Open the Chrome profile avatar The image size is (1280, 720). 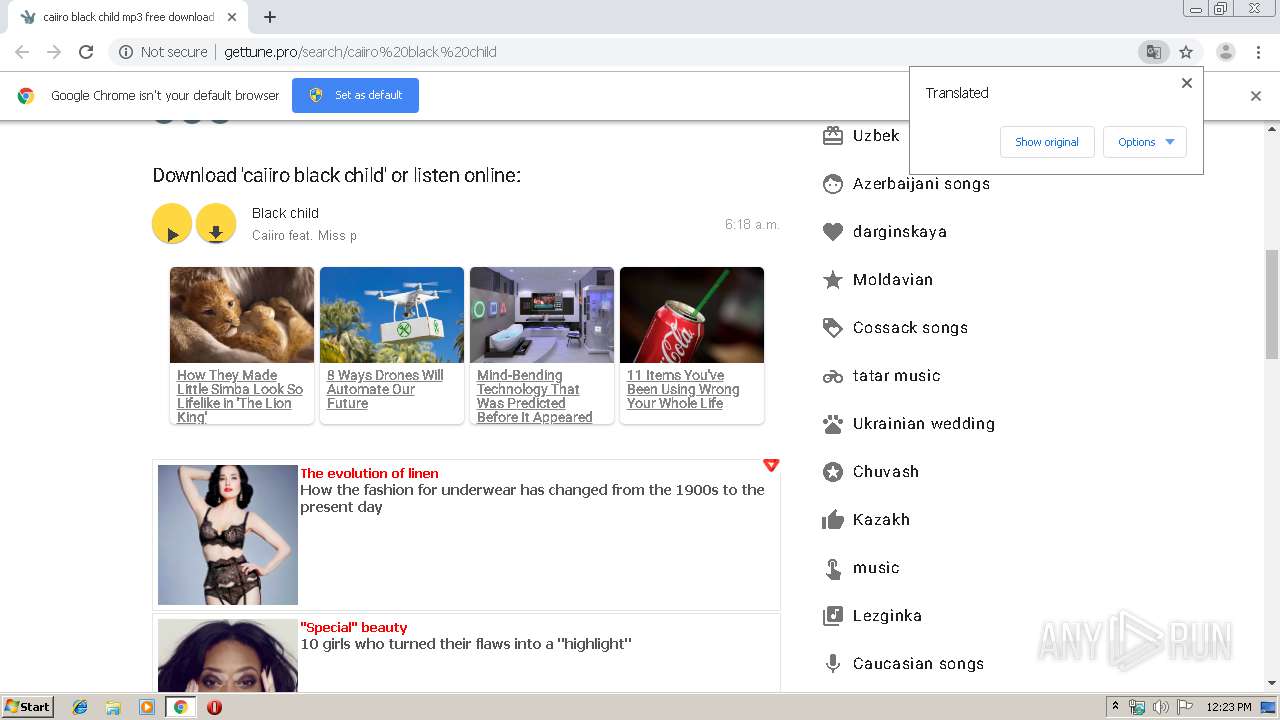click(x=1225, y=52)
